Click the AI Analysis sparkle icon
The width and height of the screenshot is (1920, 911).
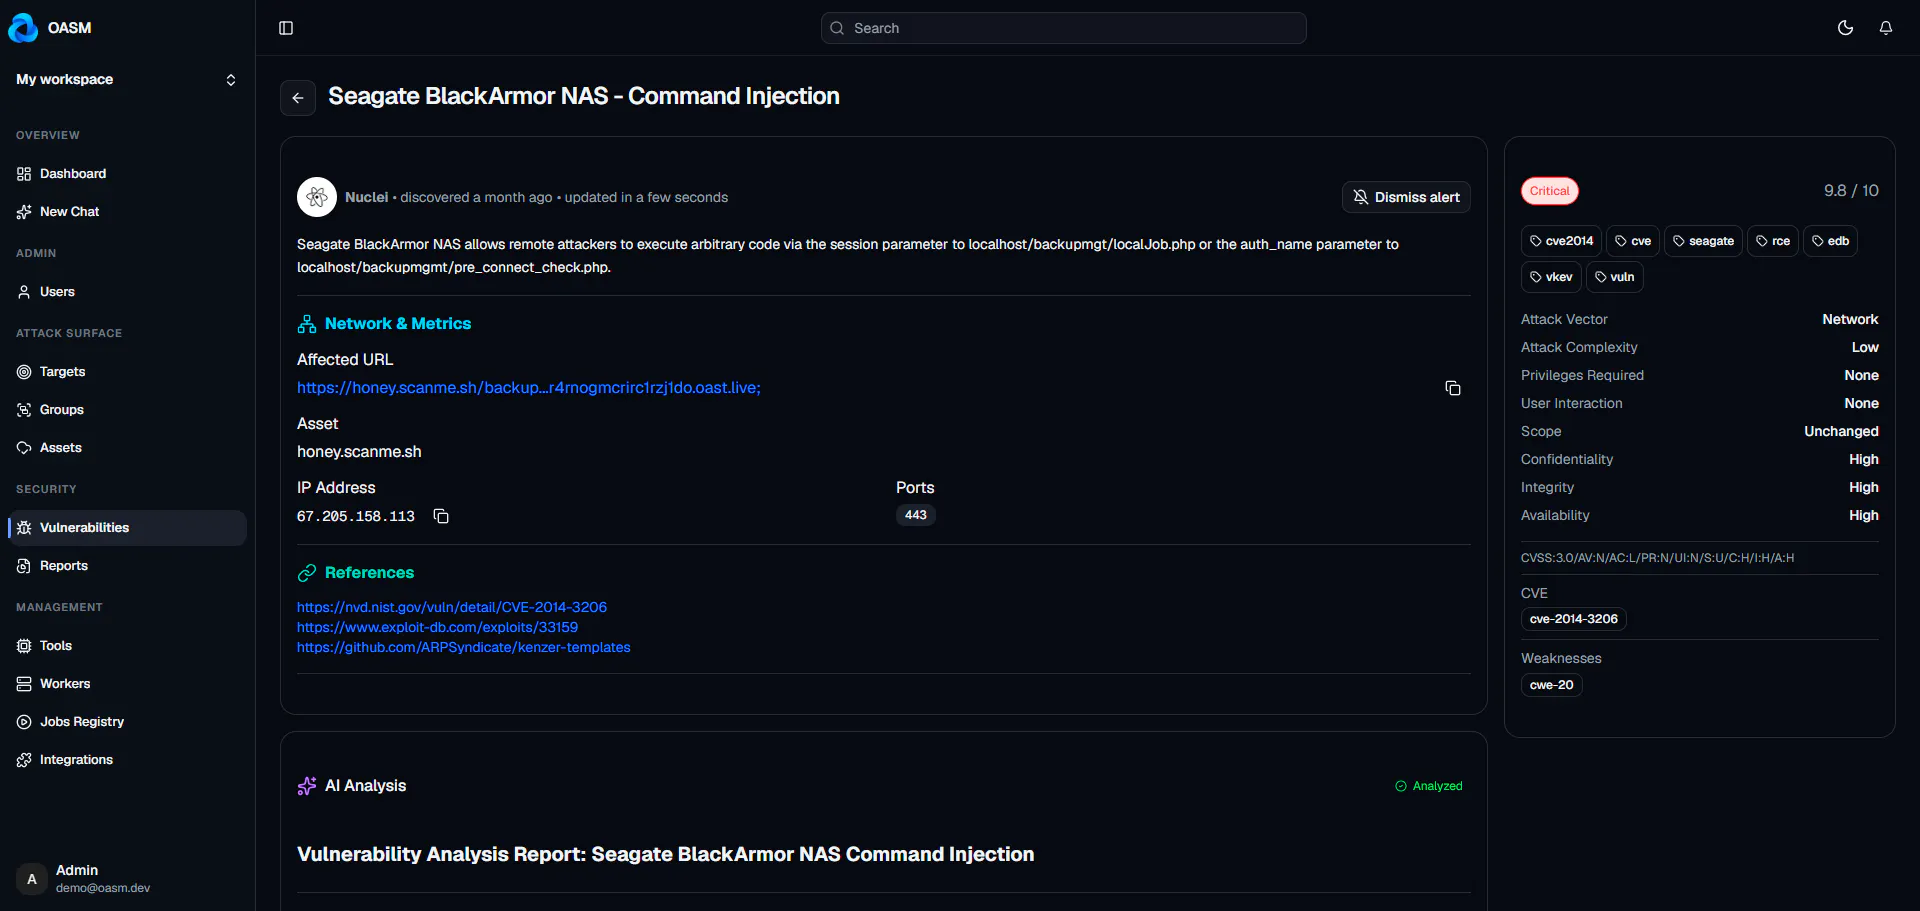point(307,786)
